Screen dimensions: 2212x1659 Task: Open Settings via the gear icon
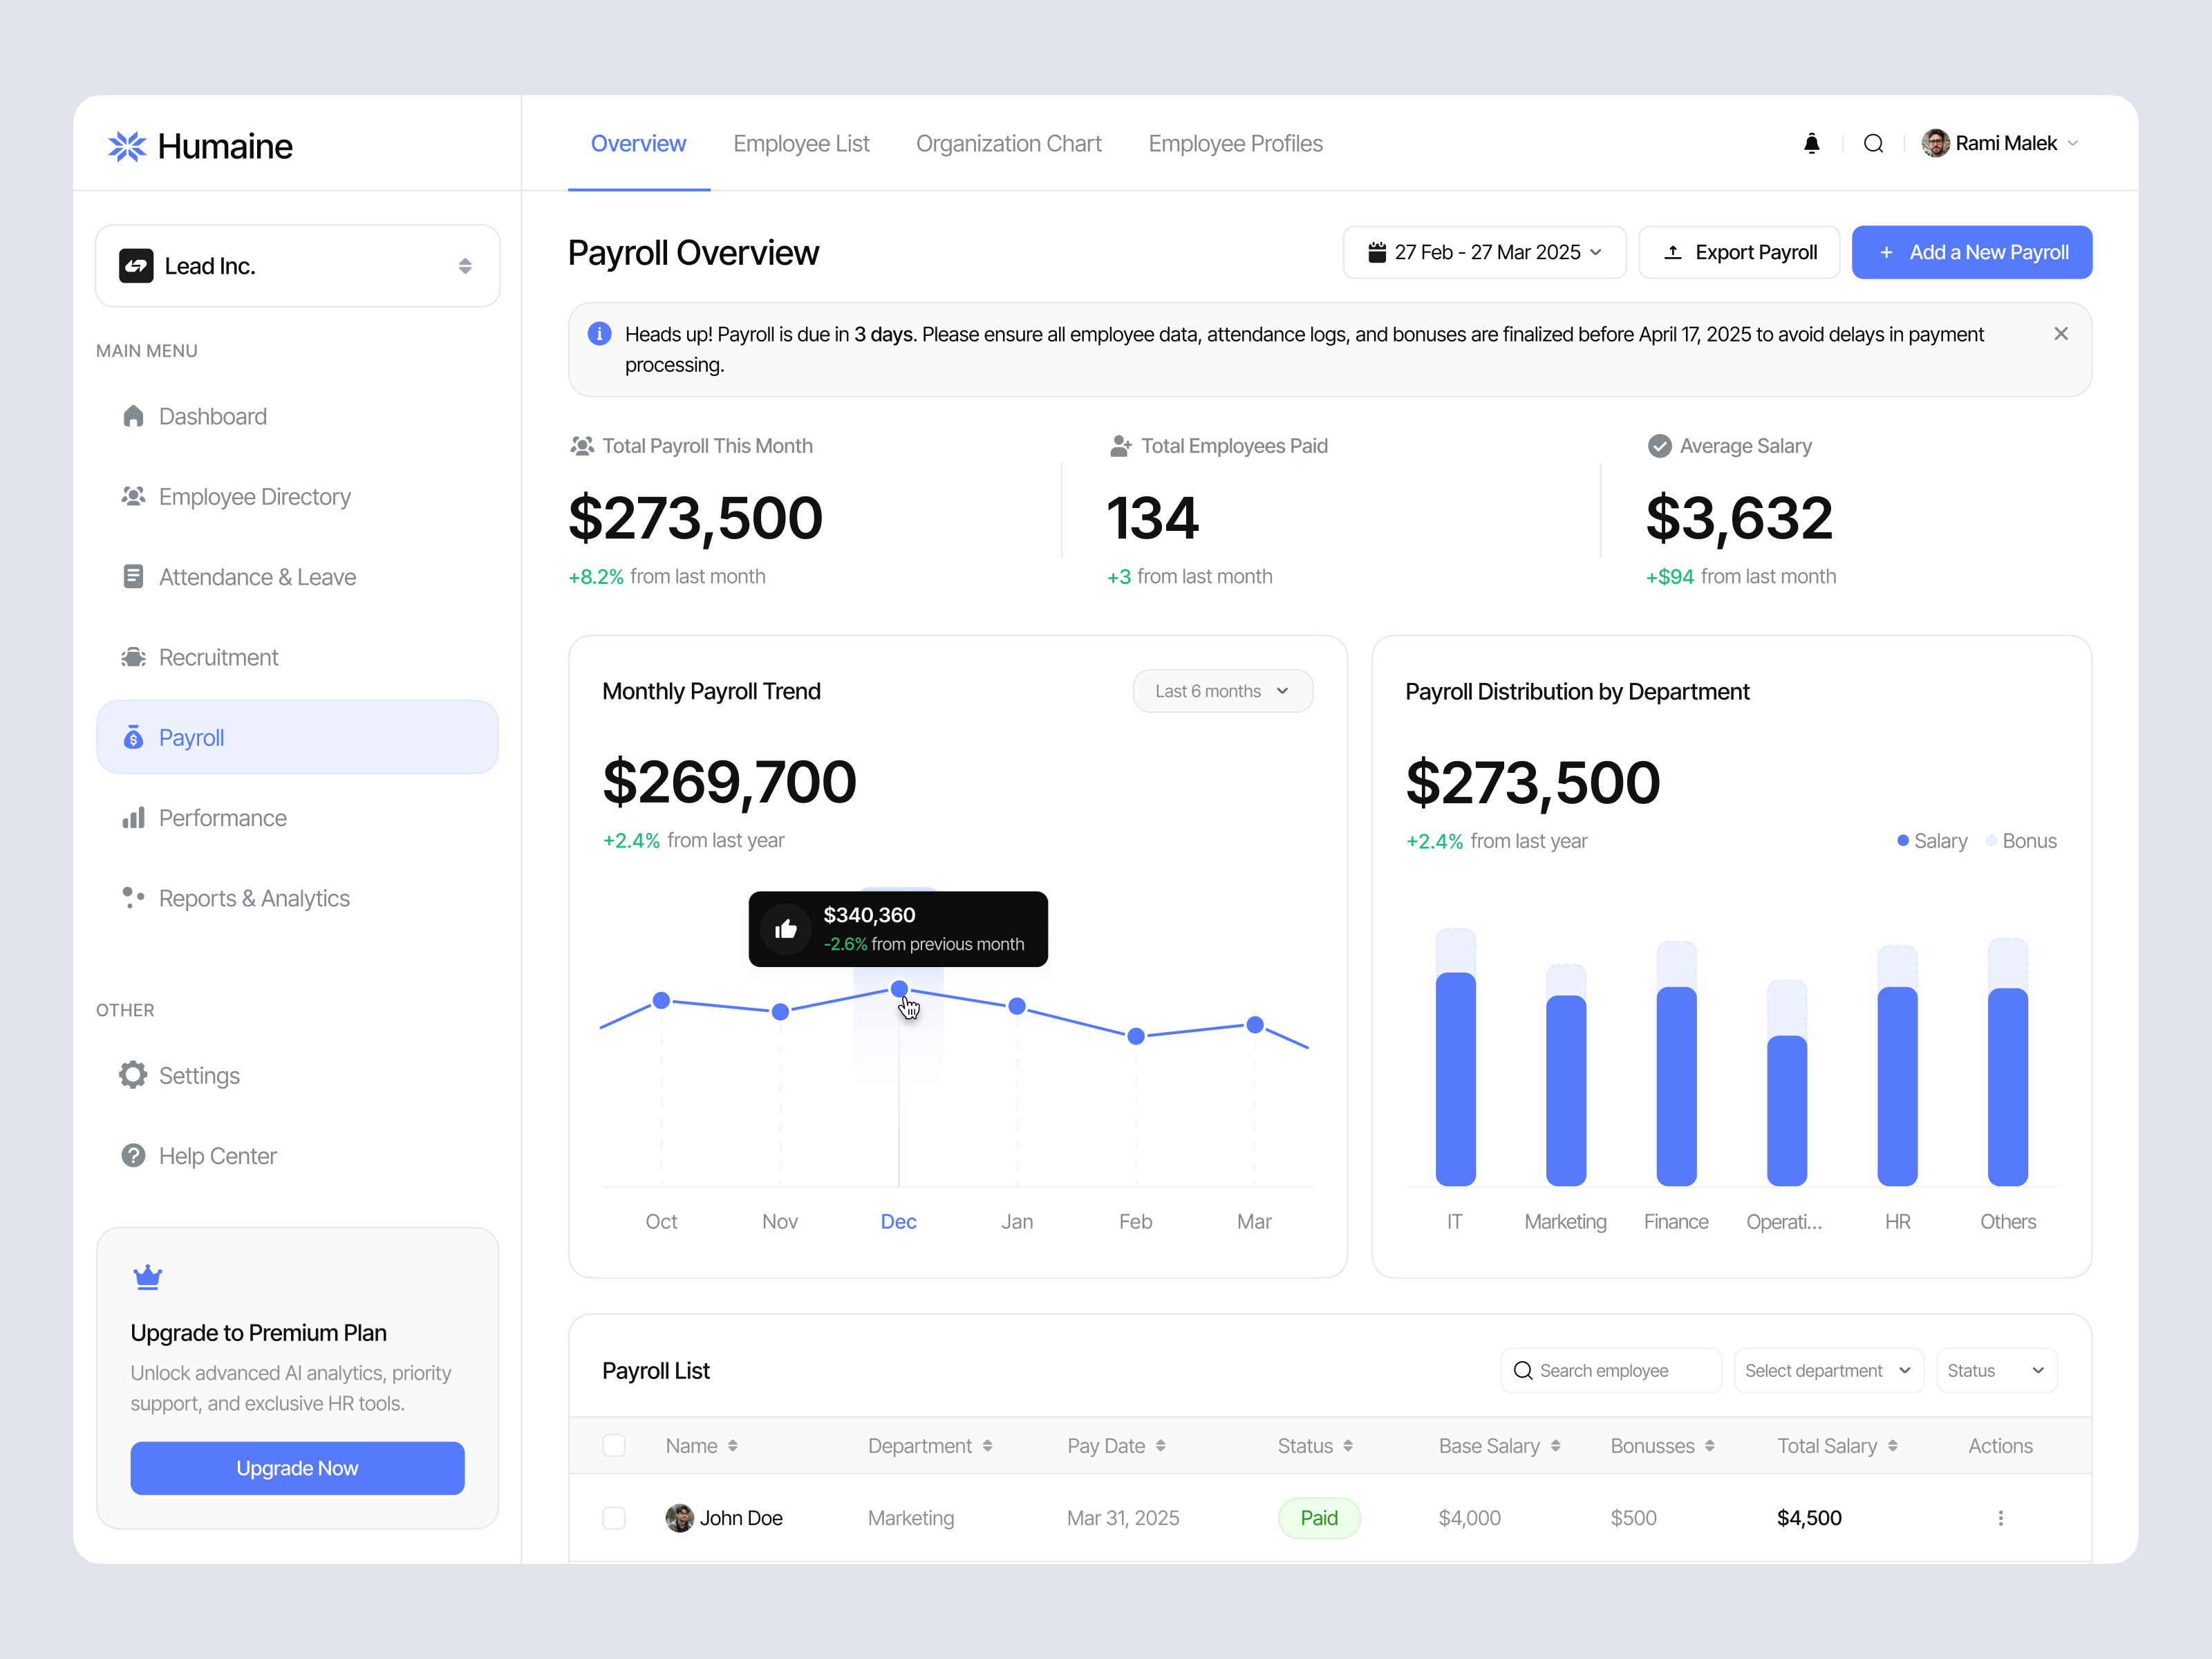coord(133,1074)
